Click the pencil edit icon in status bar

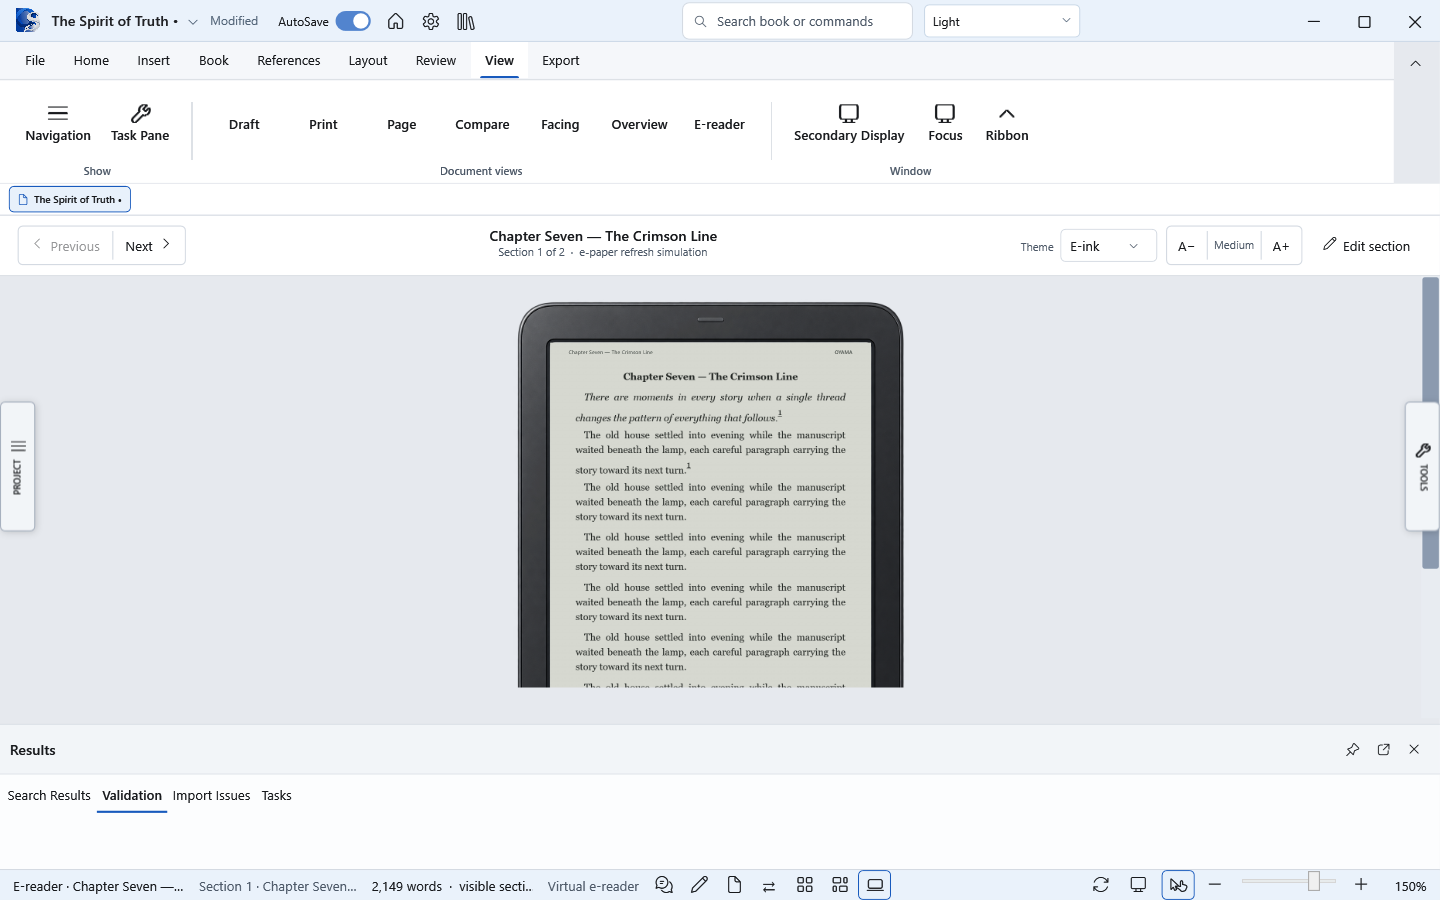pos(699,885)
